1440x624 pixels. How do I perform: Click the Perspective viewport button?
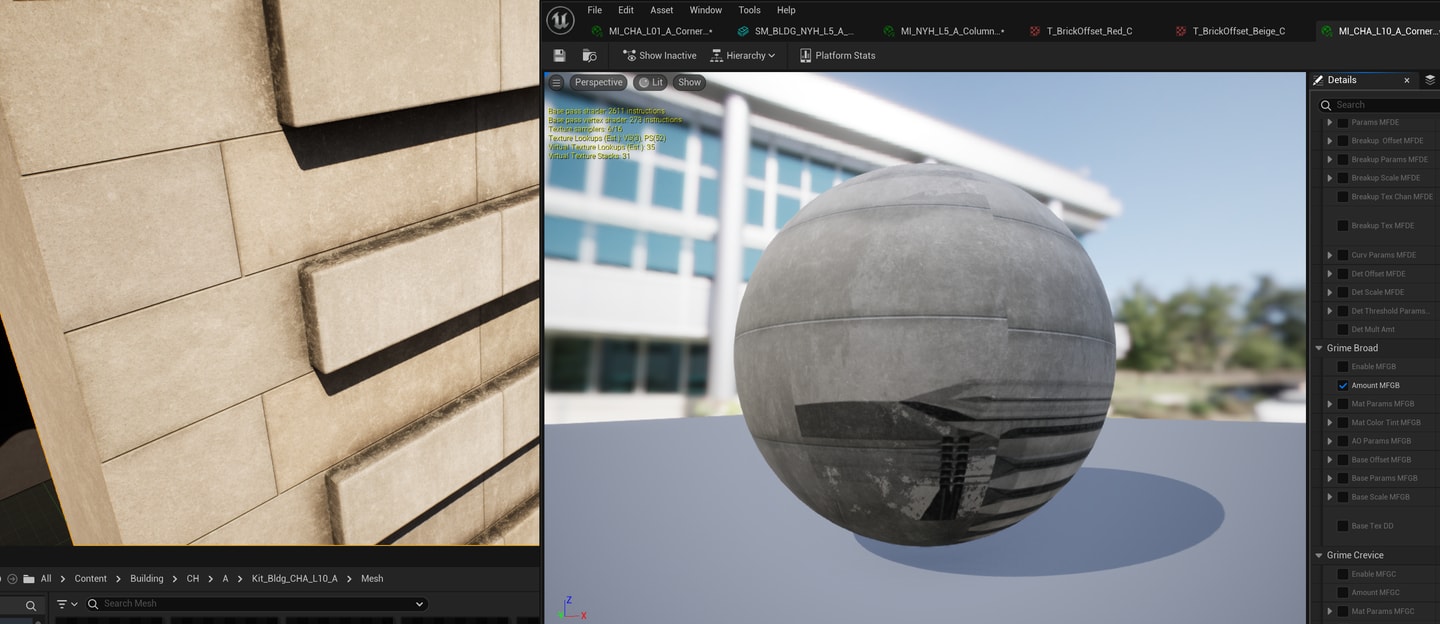pos(598,83)
